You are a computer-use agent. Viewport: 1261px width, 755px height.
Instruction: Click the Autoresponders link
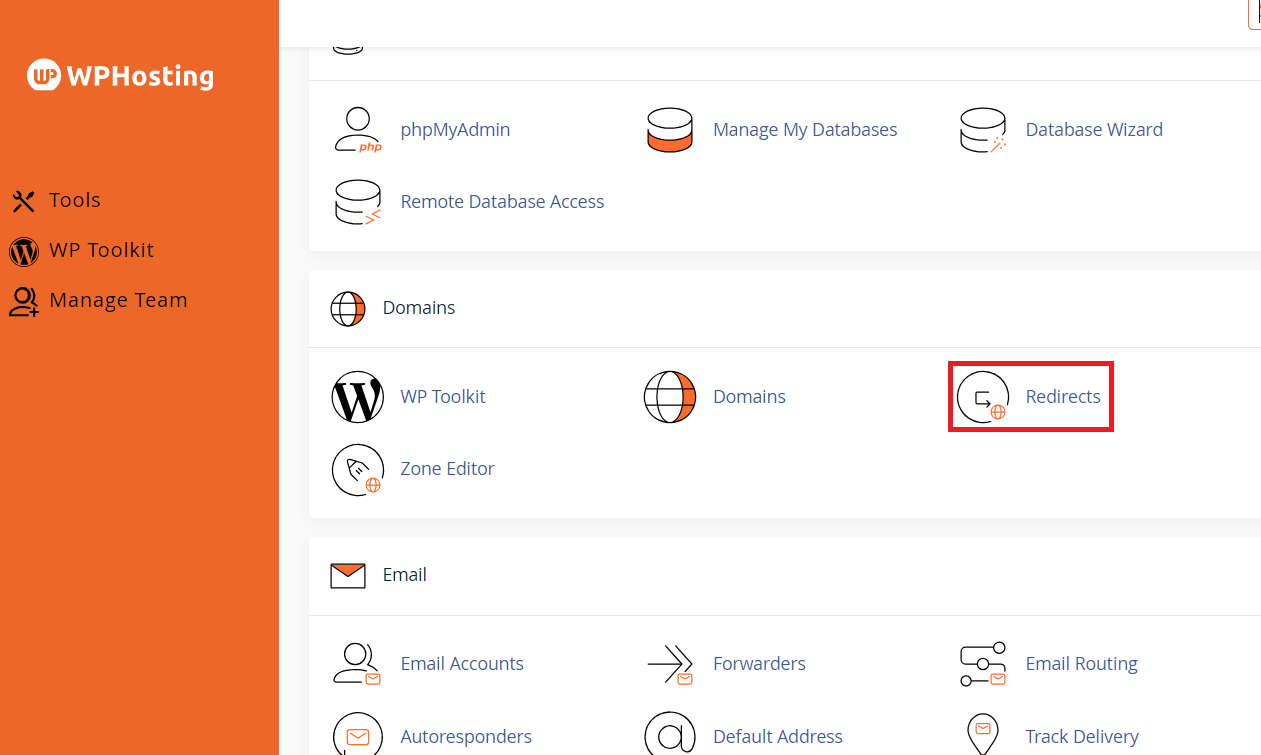[466, 737]
